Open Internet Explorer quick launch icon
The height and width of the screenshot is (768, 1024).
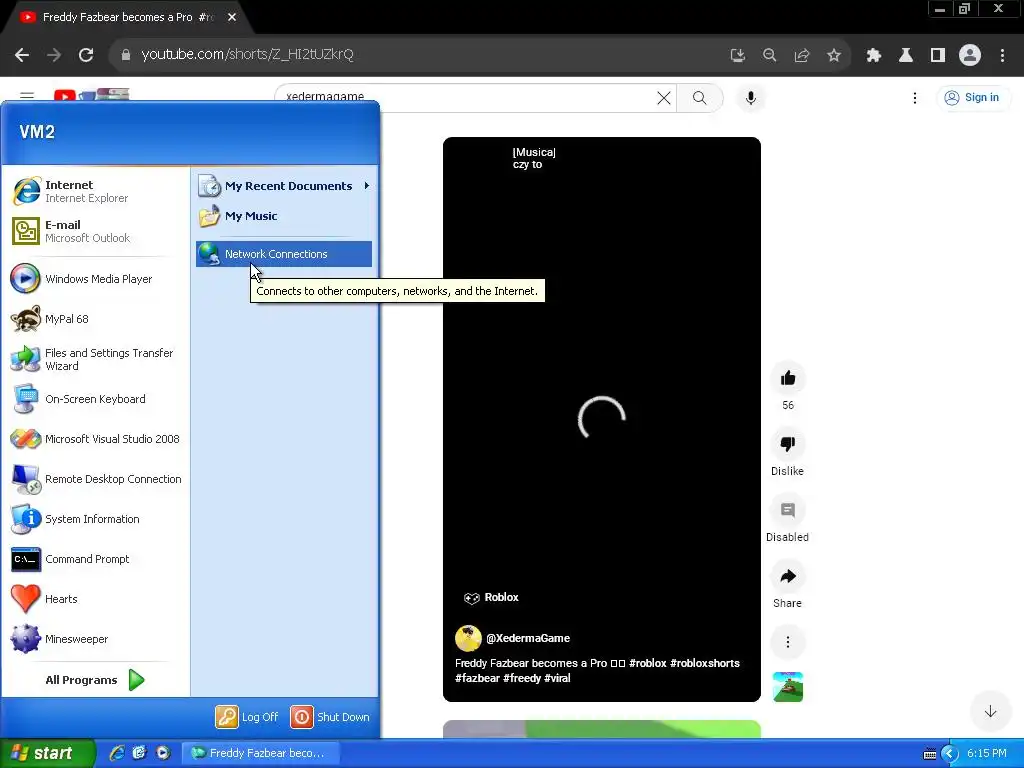(x=117, y=753)
